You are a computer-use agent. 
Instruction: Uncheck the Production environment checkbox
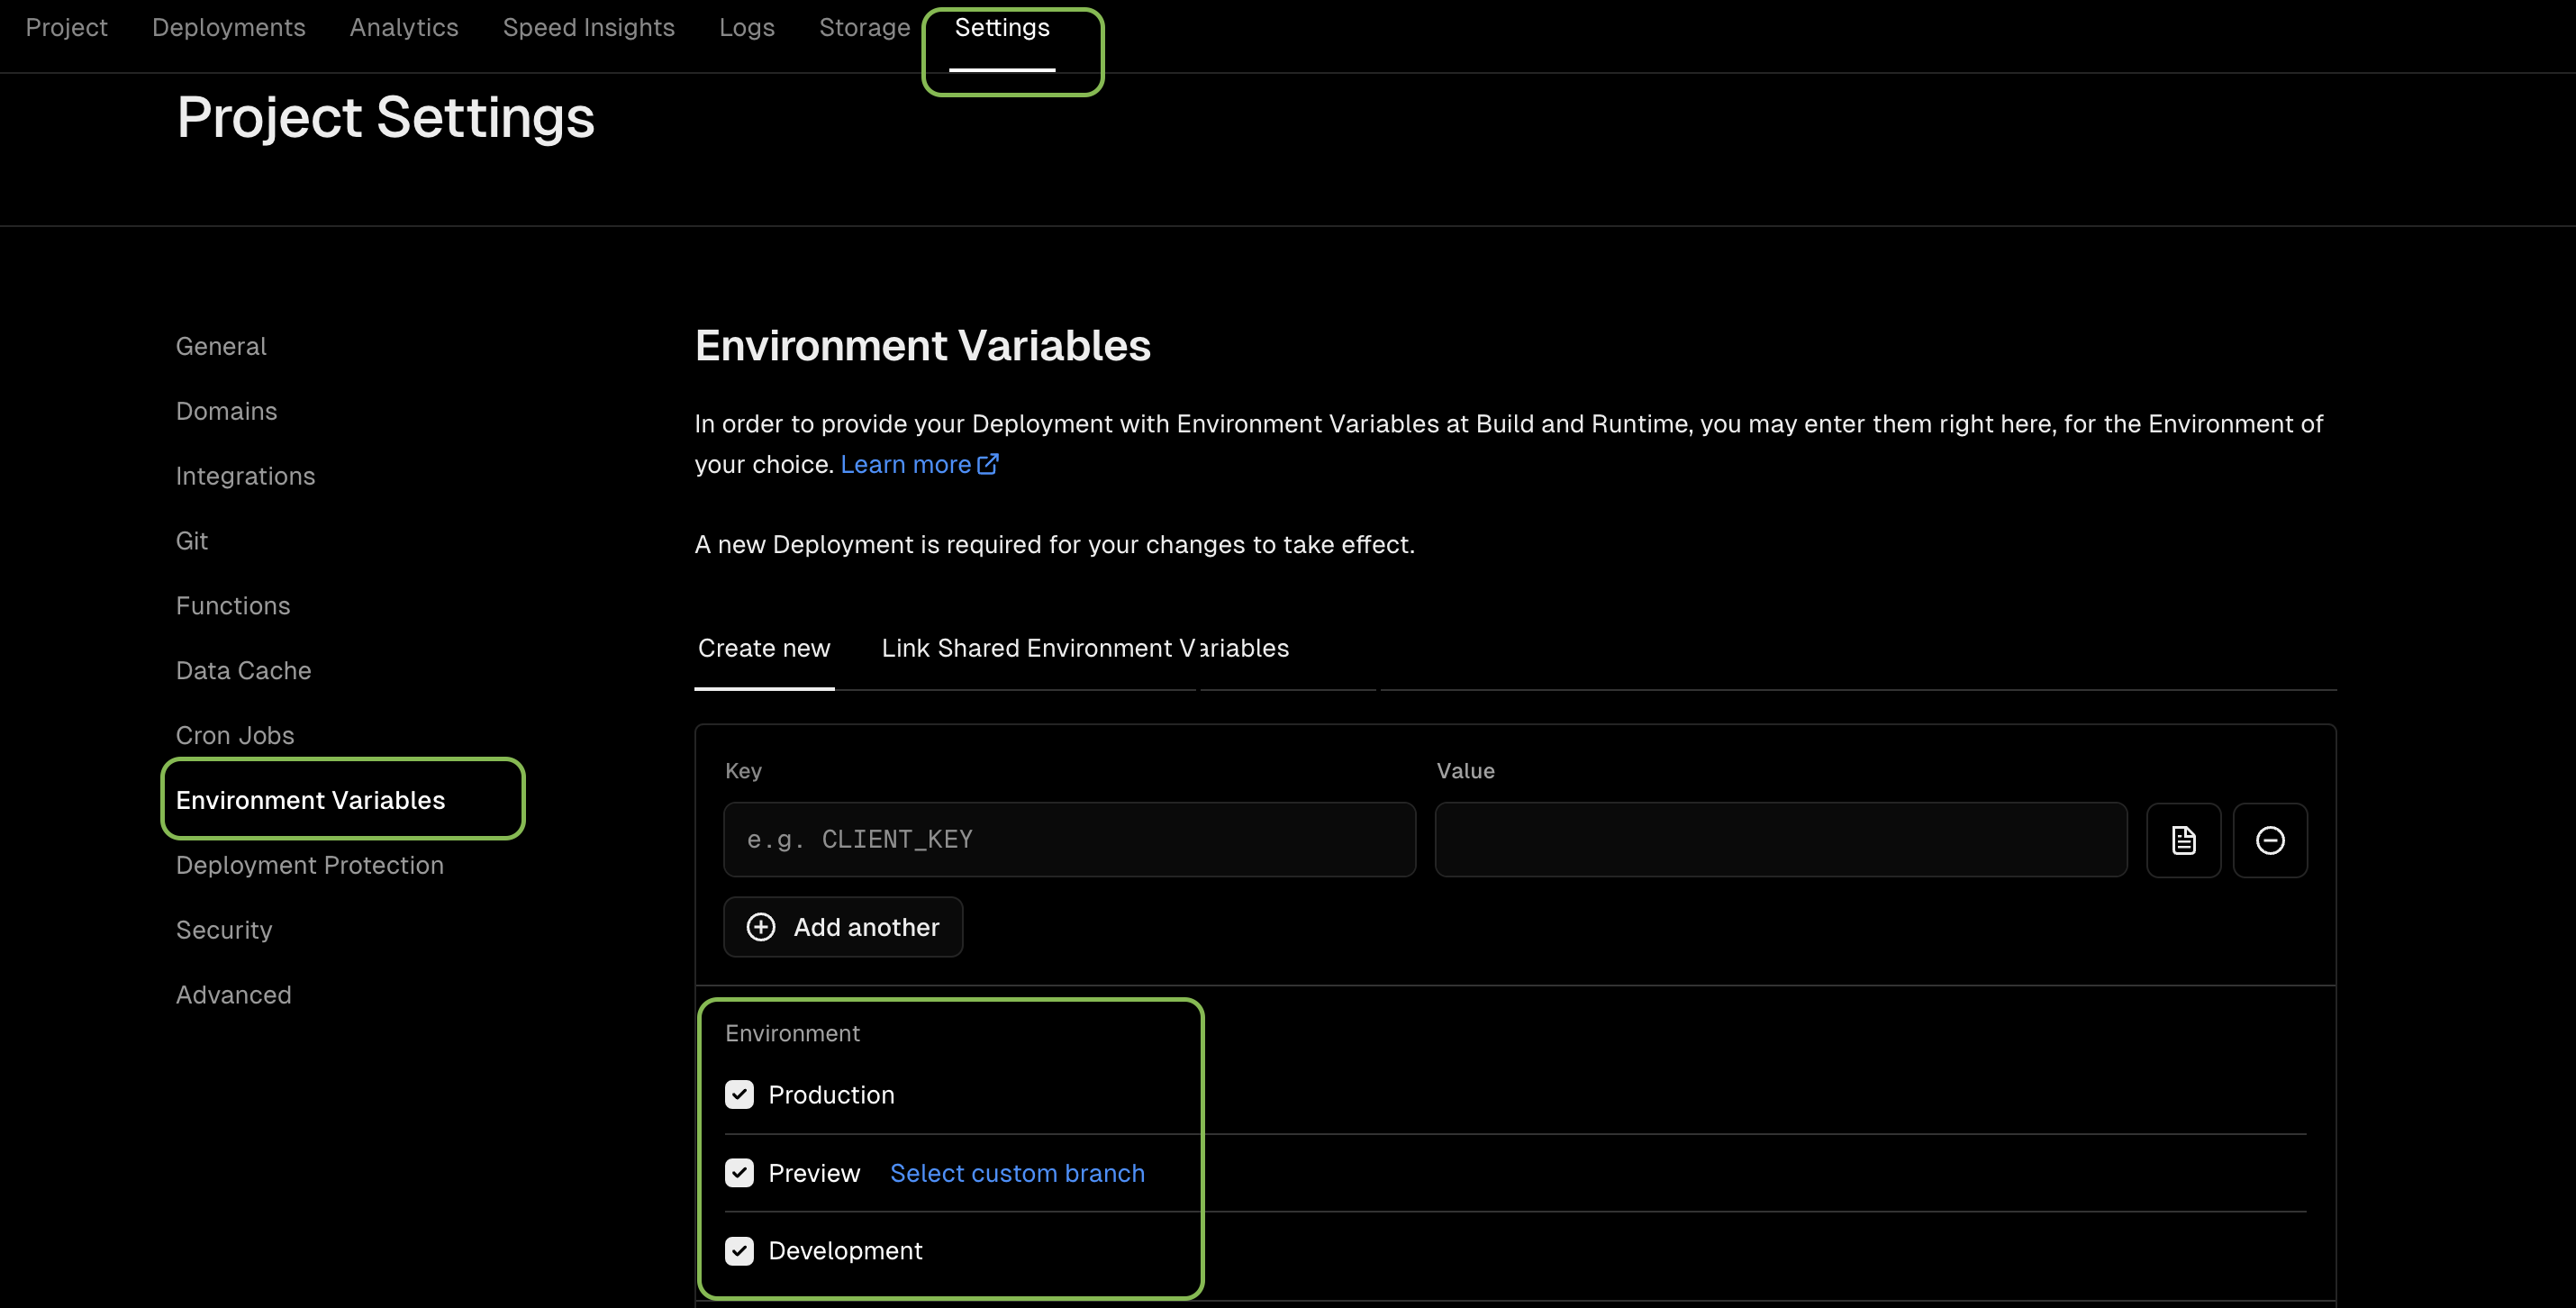(739, 1094)
